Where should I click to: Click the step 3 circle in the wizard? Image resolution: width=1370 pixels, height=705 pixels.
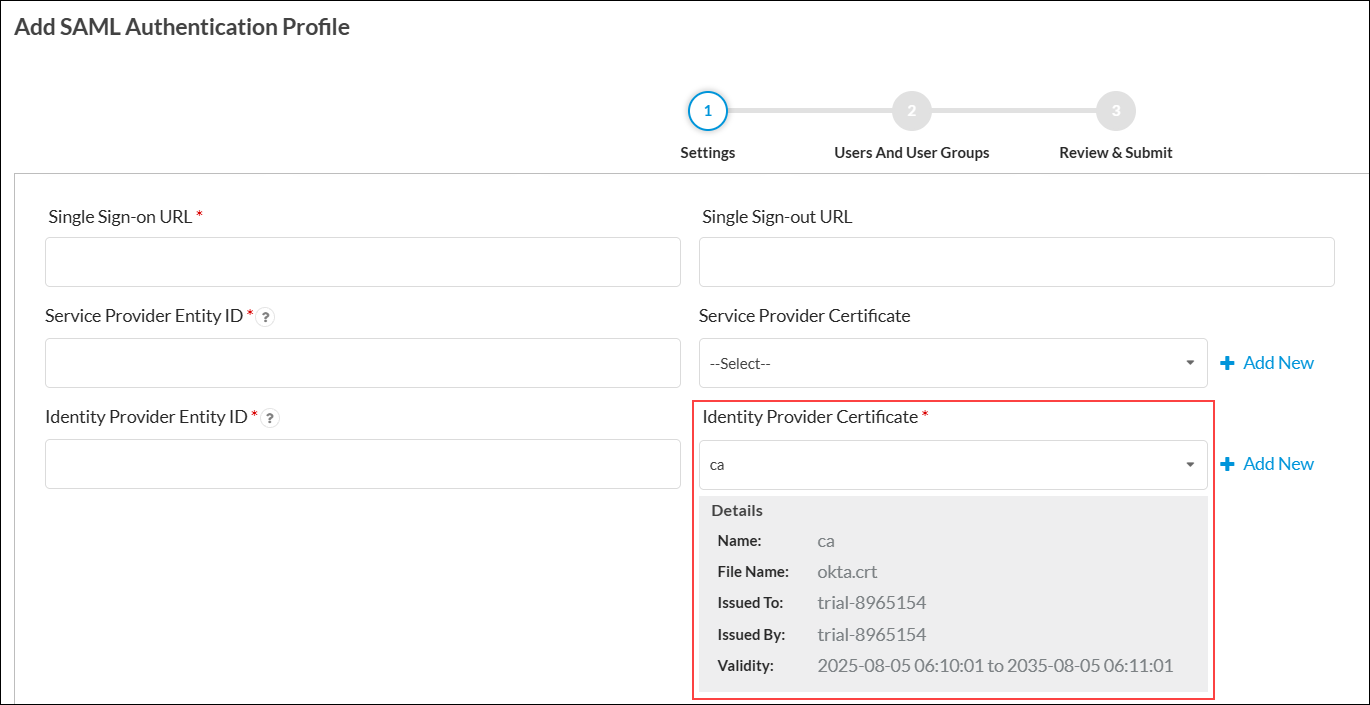coord(1115,111)
